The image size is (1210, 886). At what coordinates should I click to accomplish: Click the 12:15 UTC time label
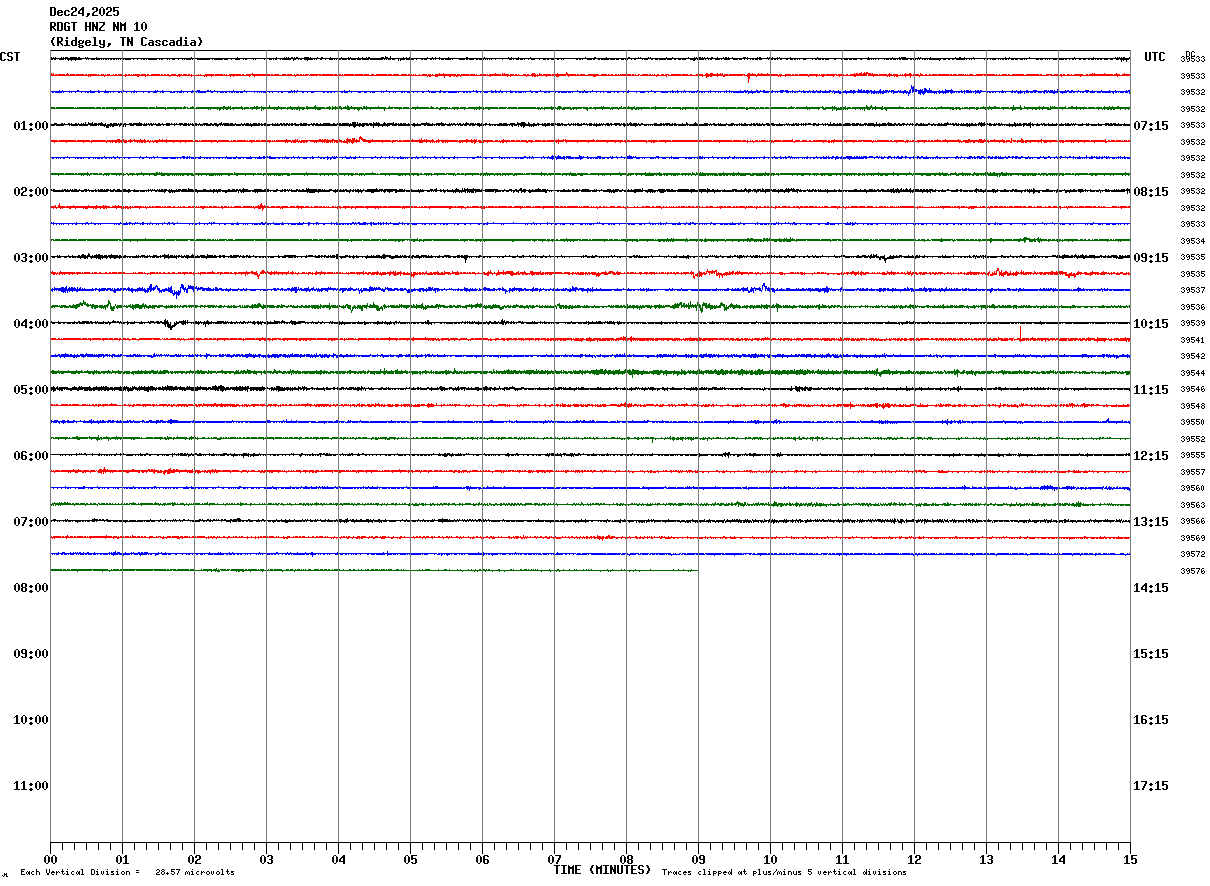(1151, 456)
